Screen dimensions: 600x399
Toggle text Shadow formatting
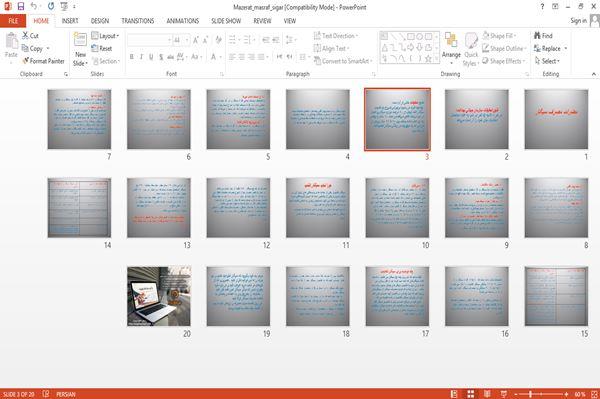(x=161, y=57)
